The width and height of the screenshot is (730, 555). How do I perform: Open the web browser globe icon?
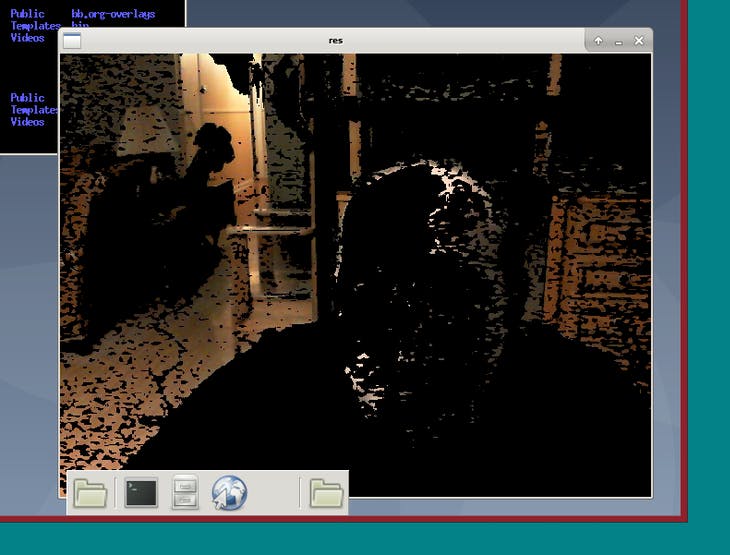[x=229, y=493]
